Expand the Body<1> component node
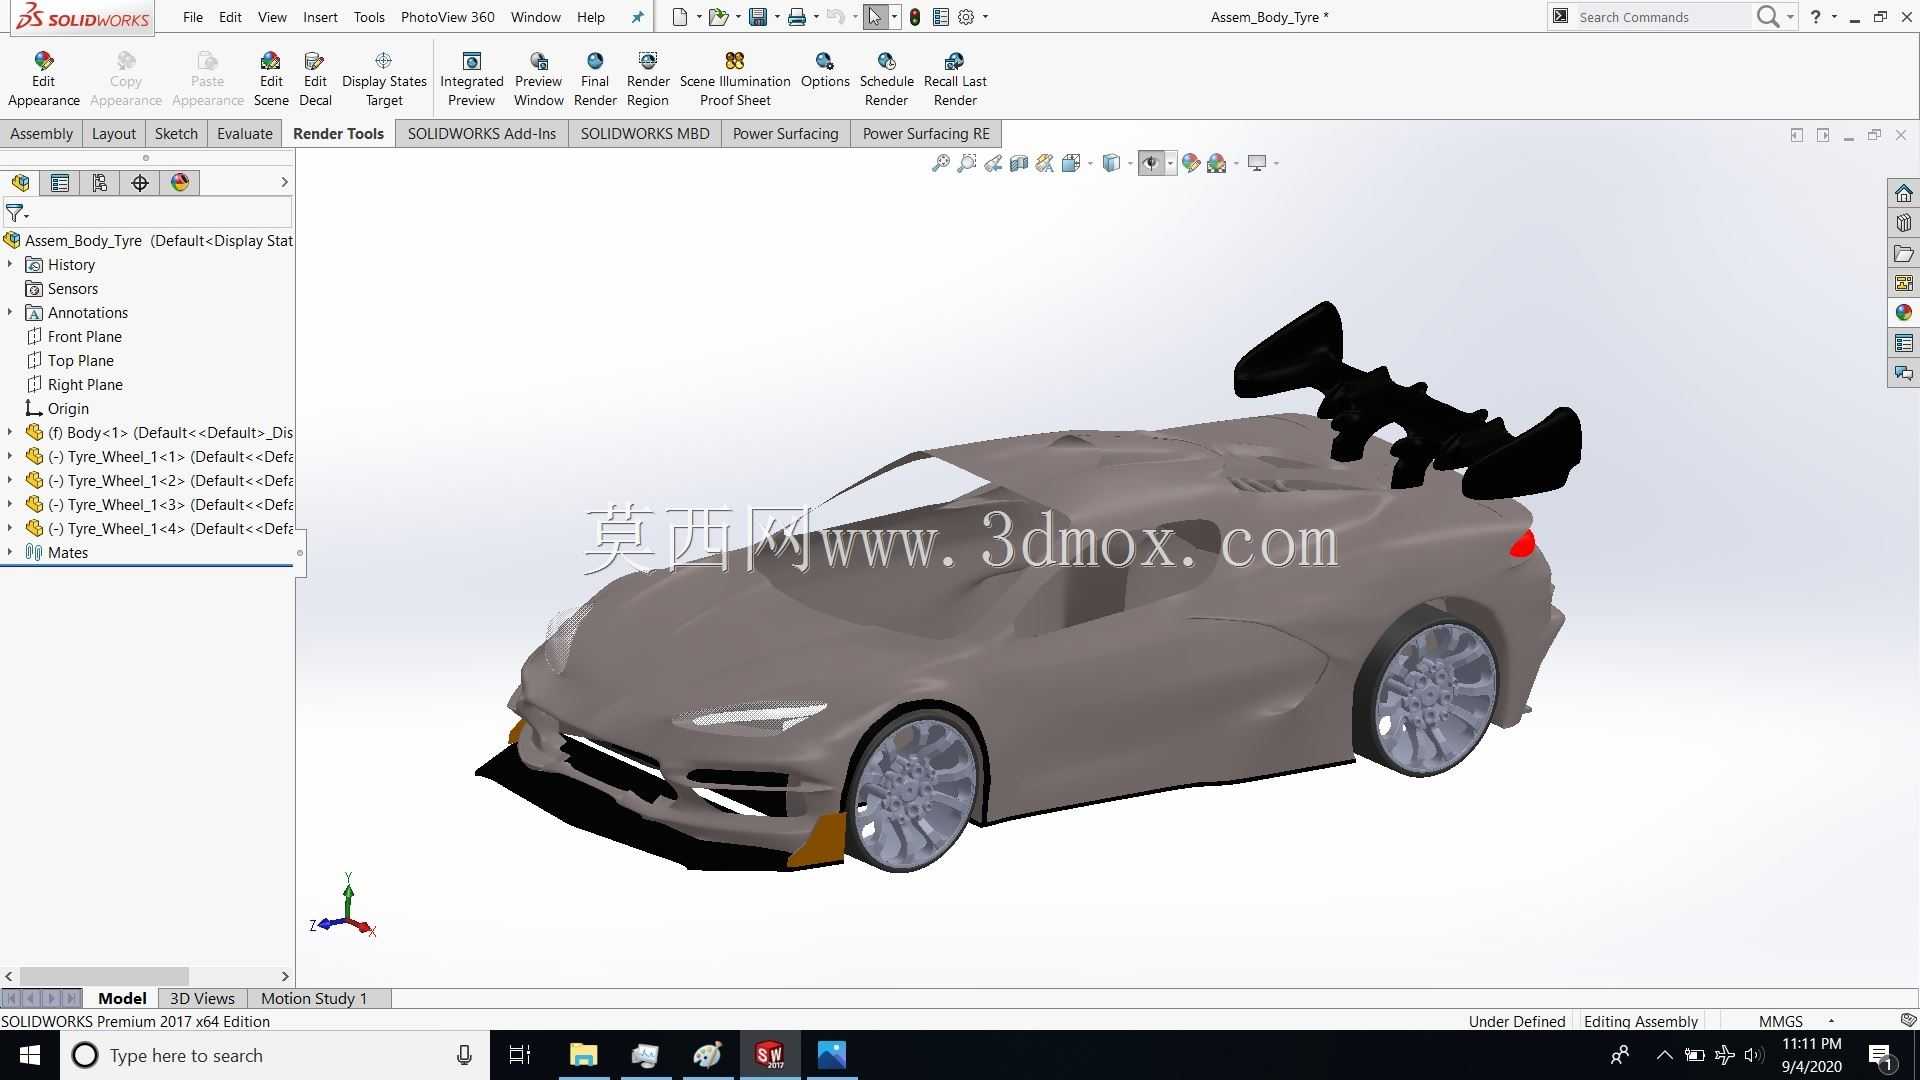Screen dimensions: 1920x1080 click(10, 432)
